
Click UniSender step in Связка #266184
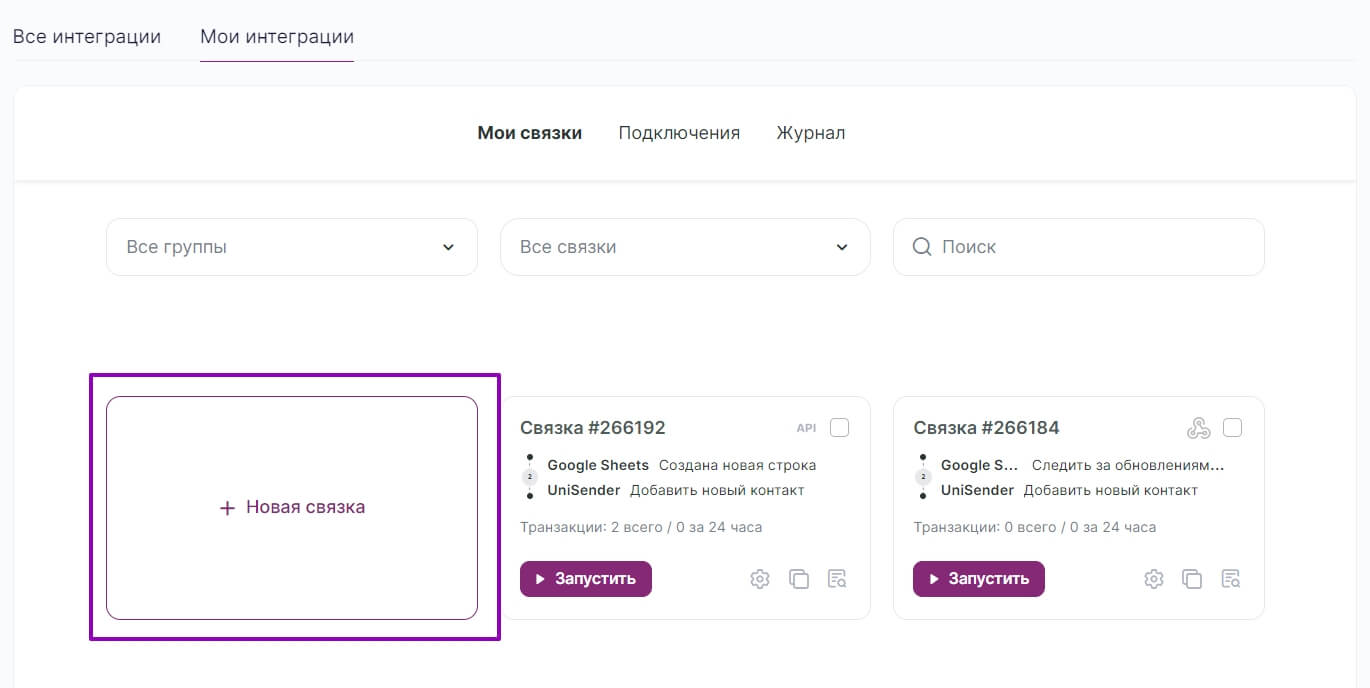coord(977,490)
